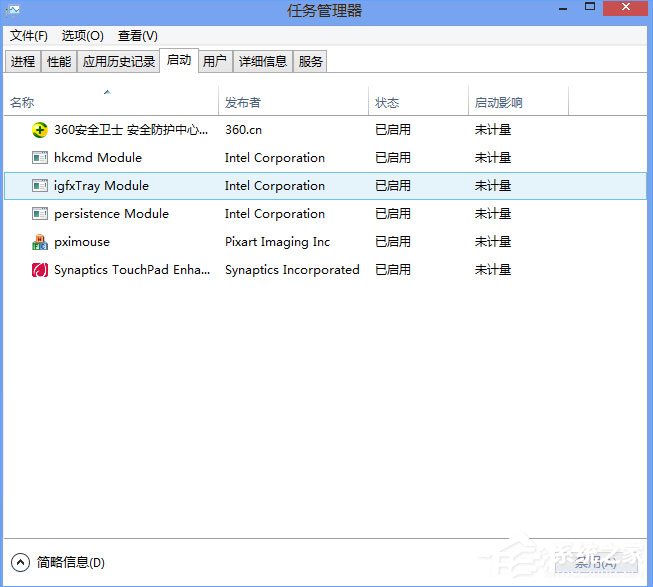Select the igfxTray Module name text
The image size is (653, 587).
101,186
